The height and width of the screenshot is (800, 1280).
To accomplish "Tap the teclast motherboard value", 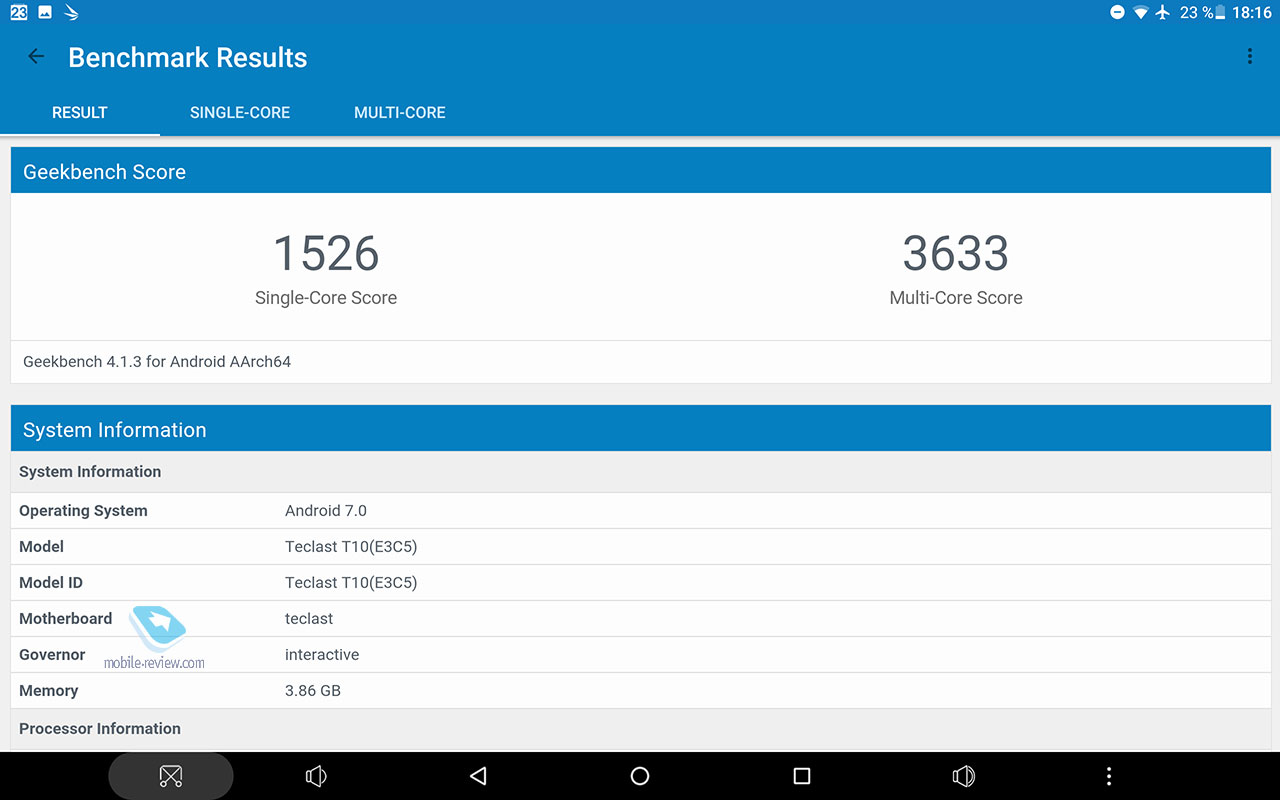I will [309, 619].
